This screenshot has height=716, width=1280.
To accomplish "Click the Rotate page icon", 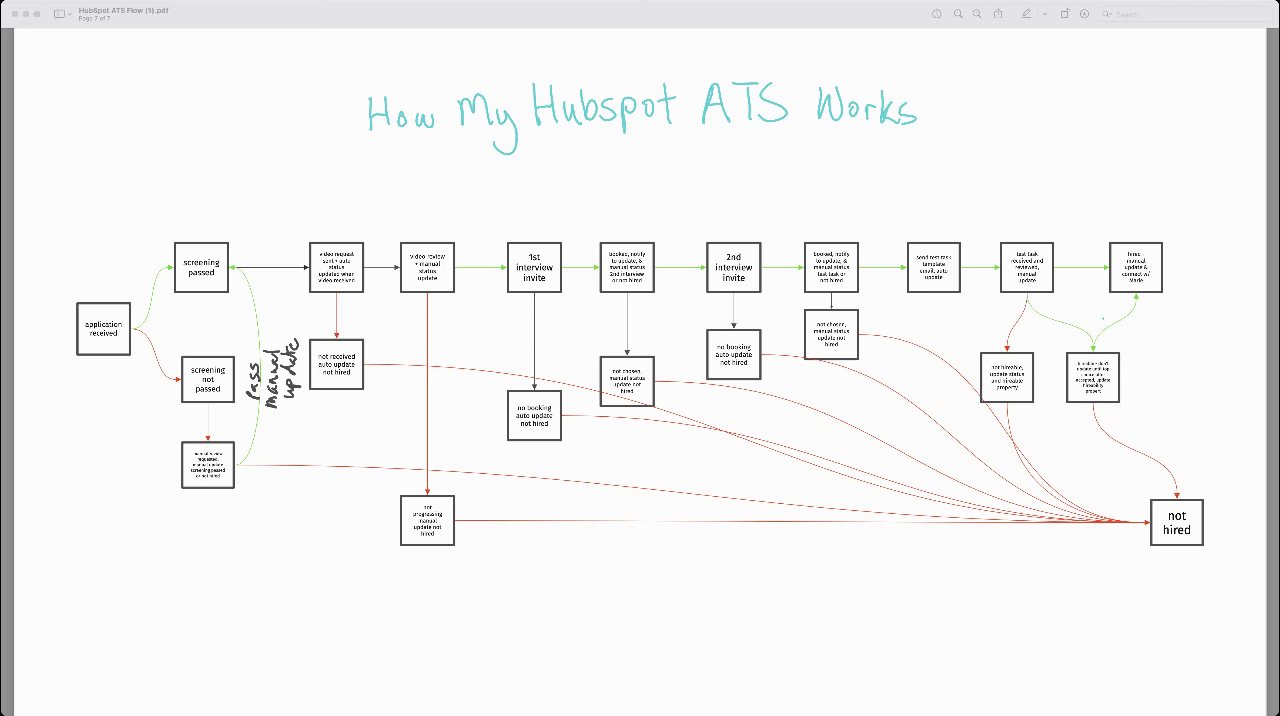I will [1064, 14].
